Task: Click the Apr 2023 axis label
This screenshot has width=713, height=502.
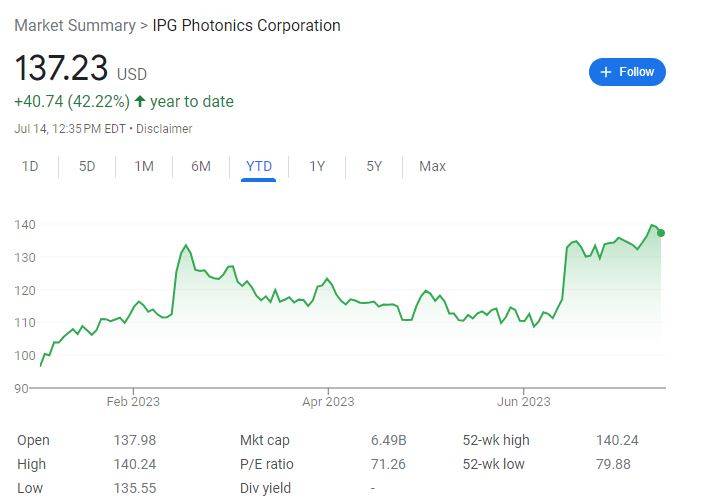Action: (328, 402)
